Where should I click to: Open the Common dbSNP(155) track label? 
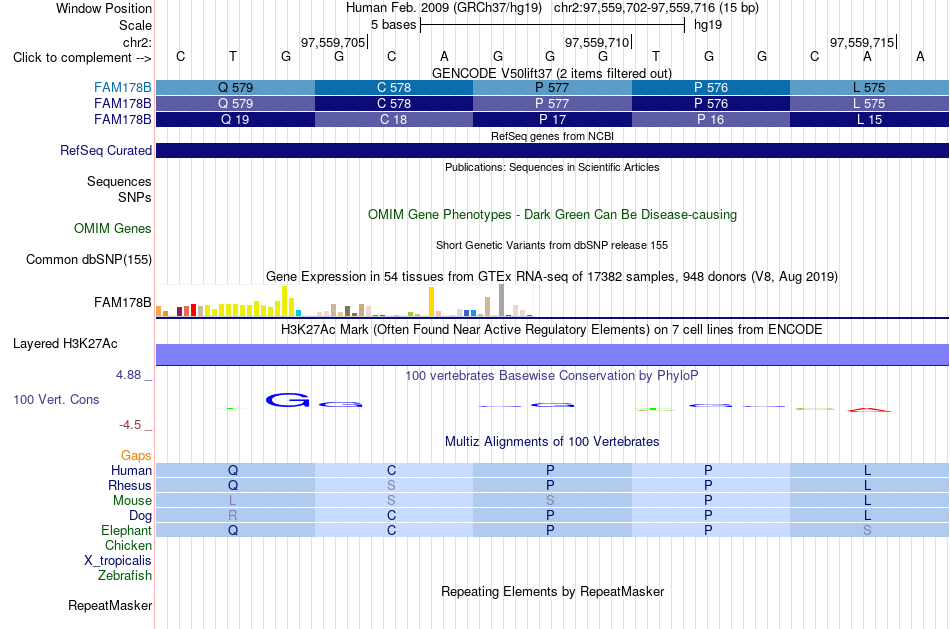[89, 259]
